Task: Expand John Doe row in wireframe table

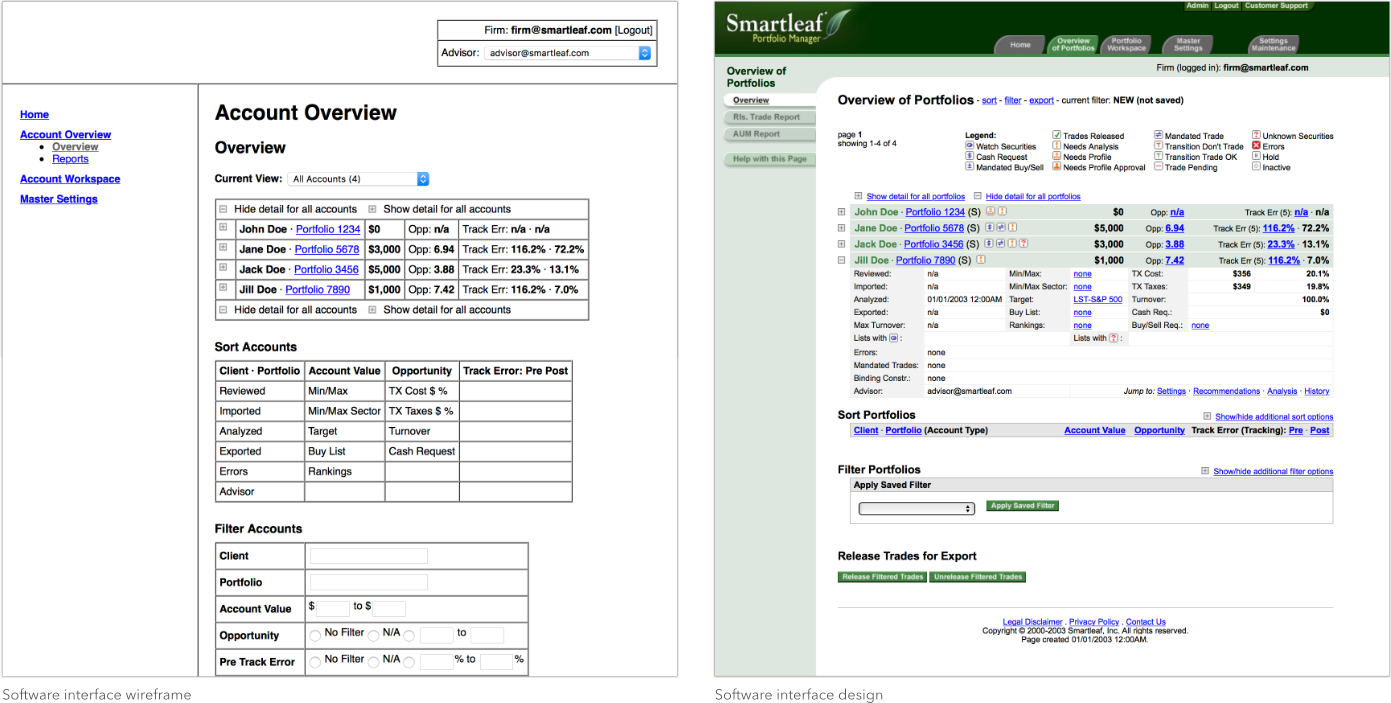Action: (x=223, y=227)
